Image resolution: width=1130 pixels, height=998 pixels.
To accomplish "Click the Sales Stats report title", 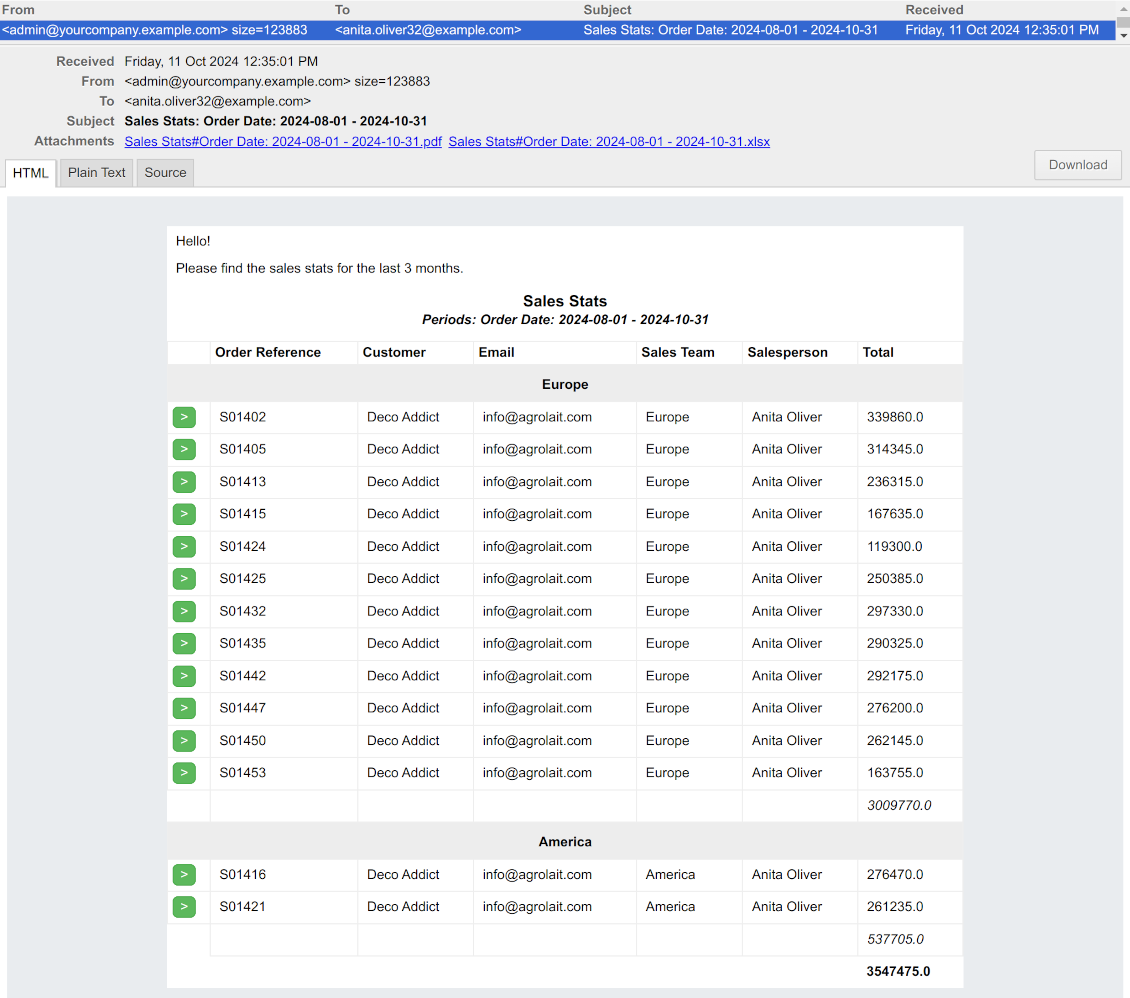I will pos(565,301).
